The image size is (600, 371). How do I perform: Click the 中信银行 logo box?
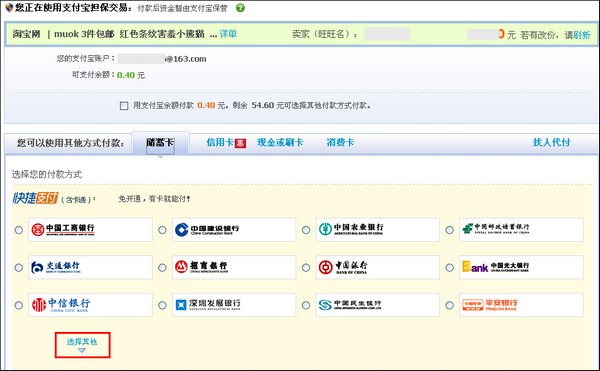pyautogui.click(x=90, y=305)
